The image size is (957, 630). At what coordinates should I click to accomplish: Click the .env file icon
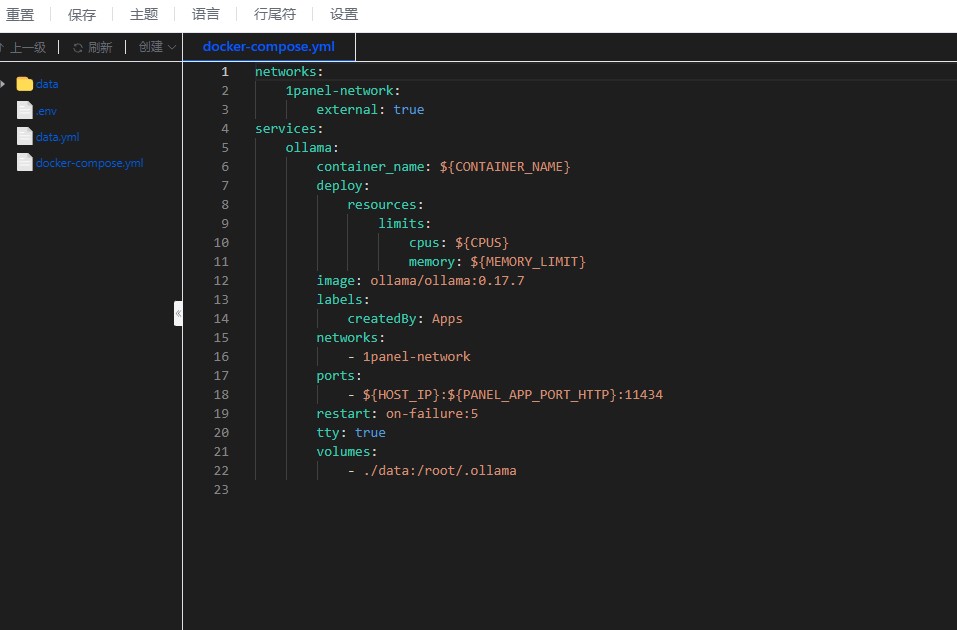click(x=25, y=110)
